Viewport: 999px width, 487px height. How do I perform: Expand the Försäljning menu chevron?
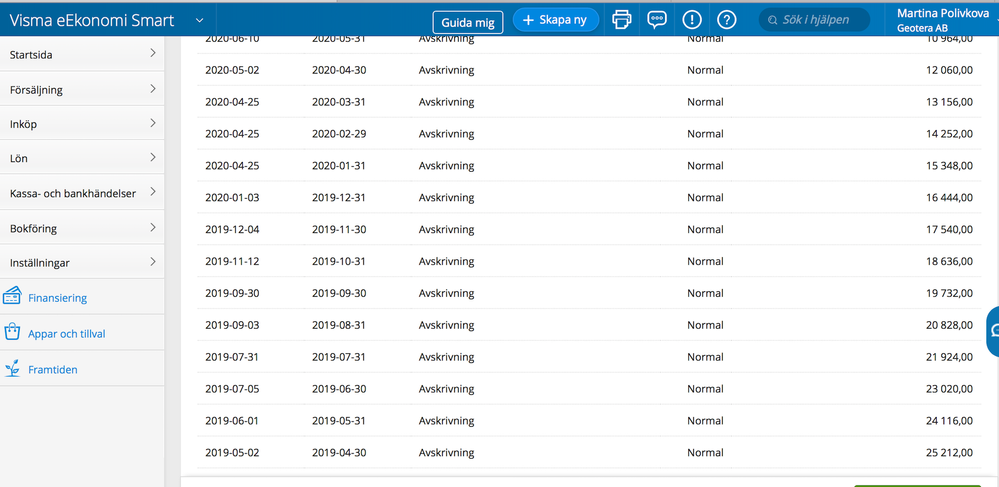tap(153, 89)
